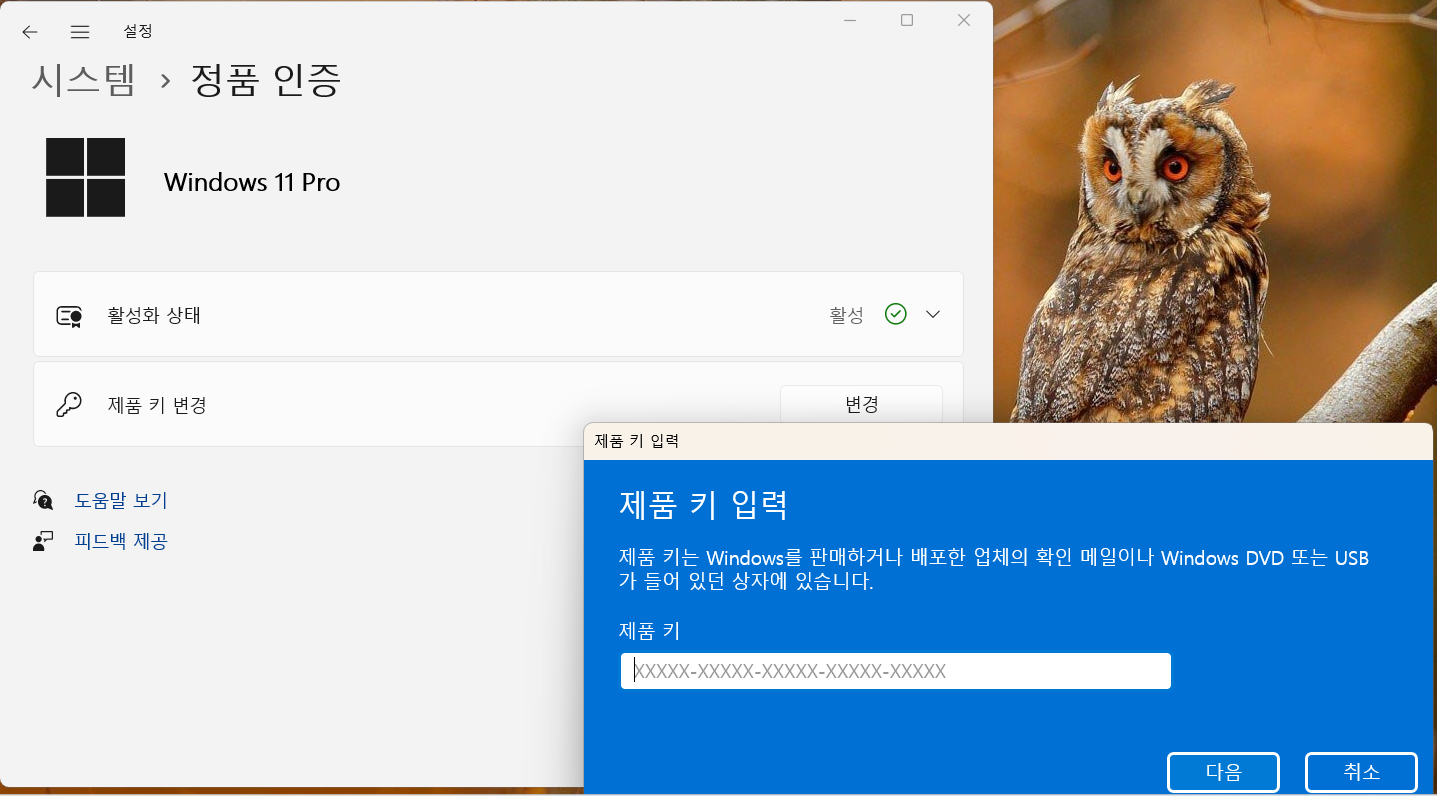
Task: Maximize the Settings window
Action: (x=907, y=20)
